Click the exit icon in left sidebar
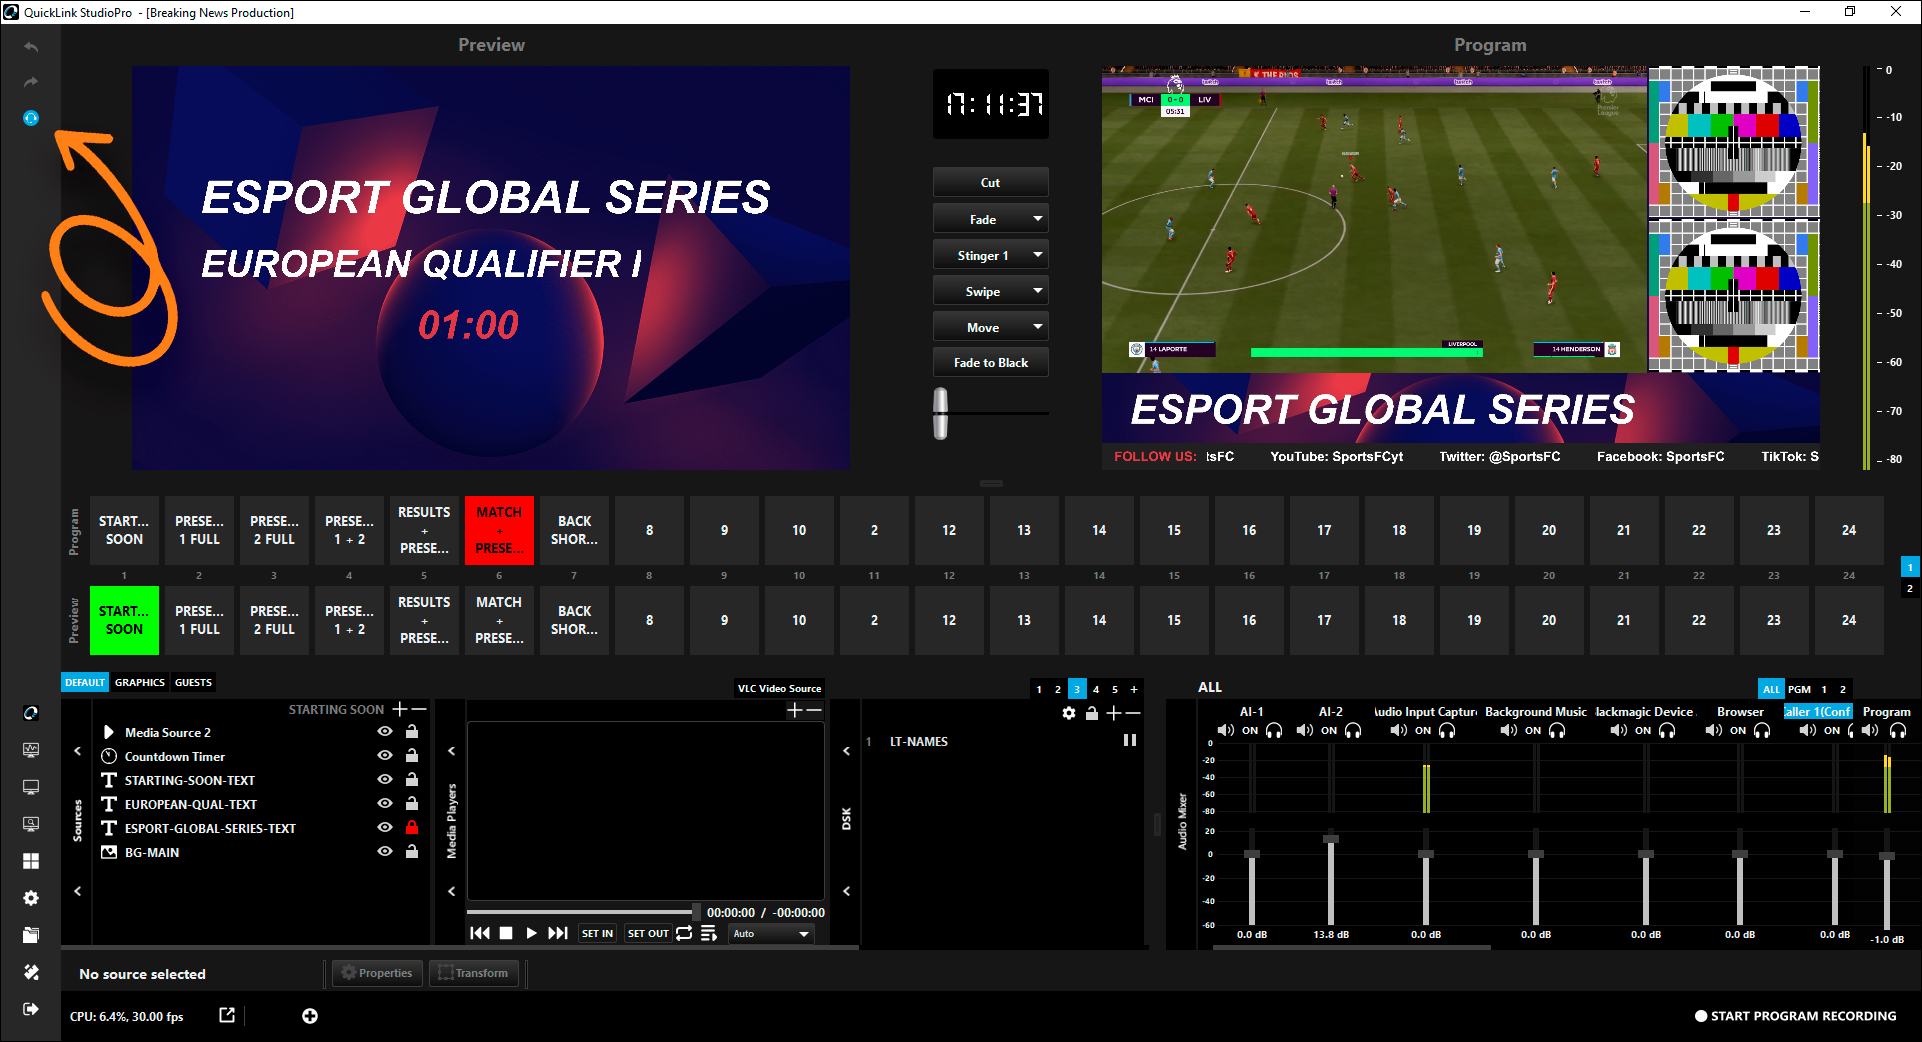Viewport: 1922px width, 1042px height. pos(31,1009)
